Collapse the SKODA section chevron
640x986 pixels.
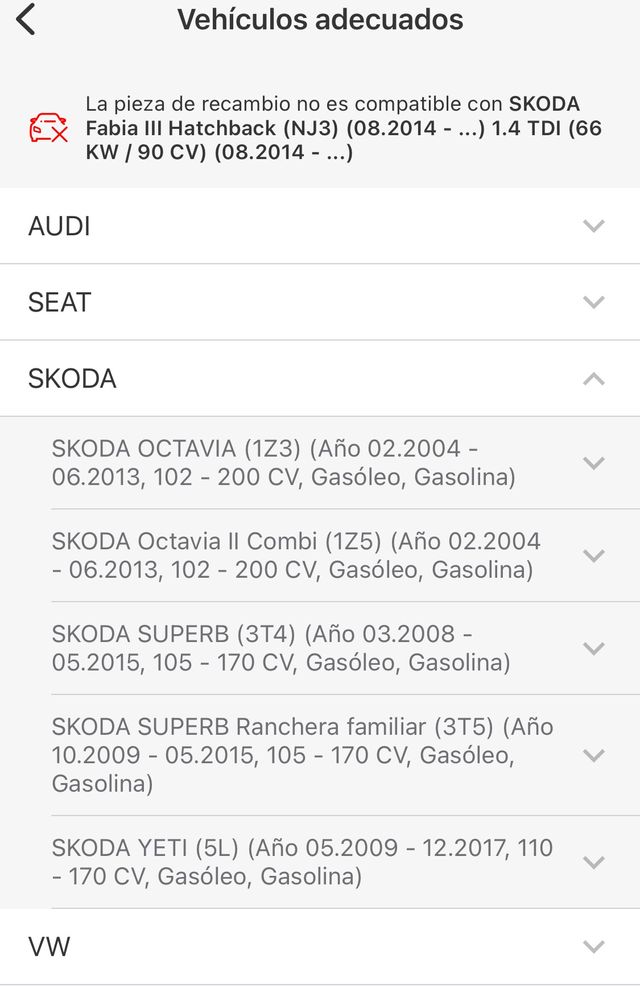click(x=594, y=378)
